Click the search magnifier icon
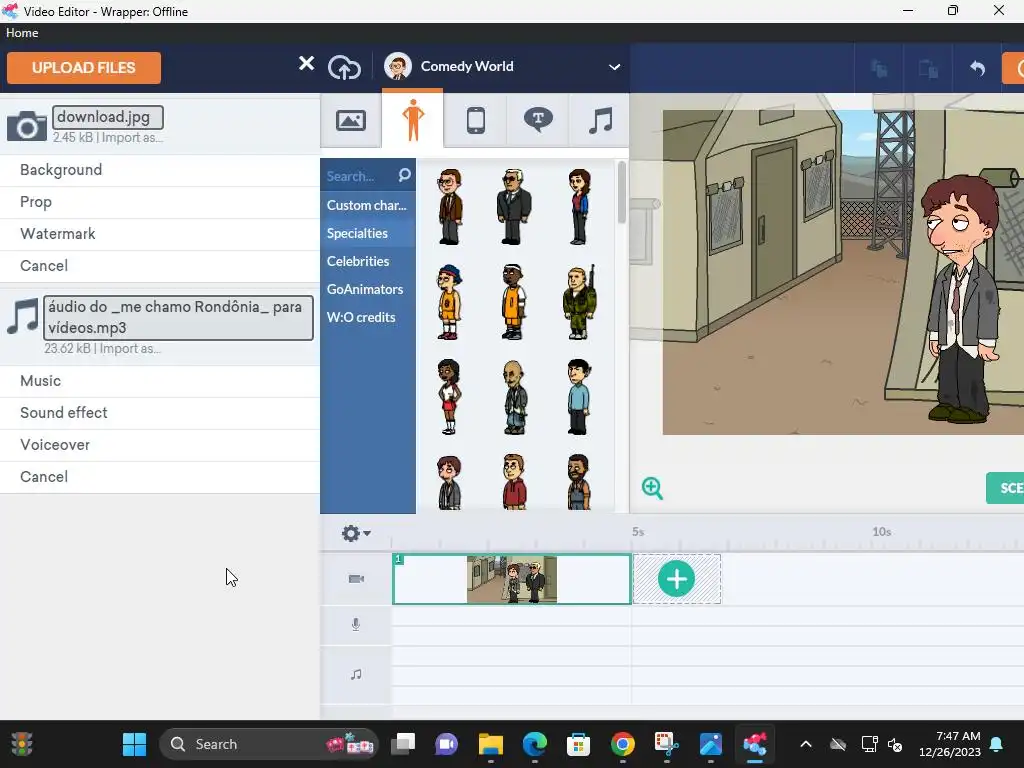 point(404,175)
